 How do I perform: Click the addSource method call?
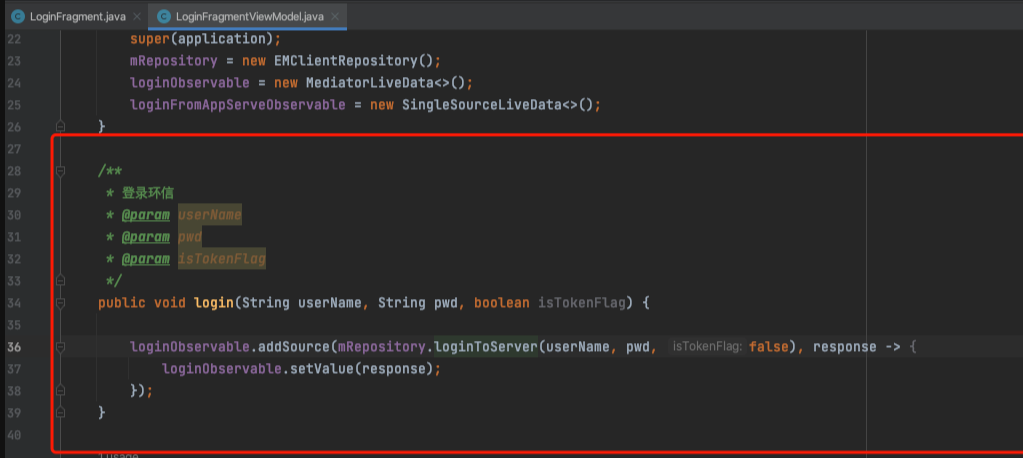pos(294,347)
